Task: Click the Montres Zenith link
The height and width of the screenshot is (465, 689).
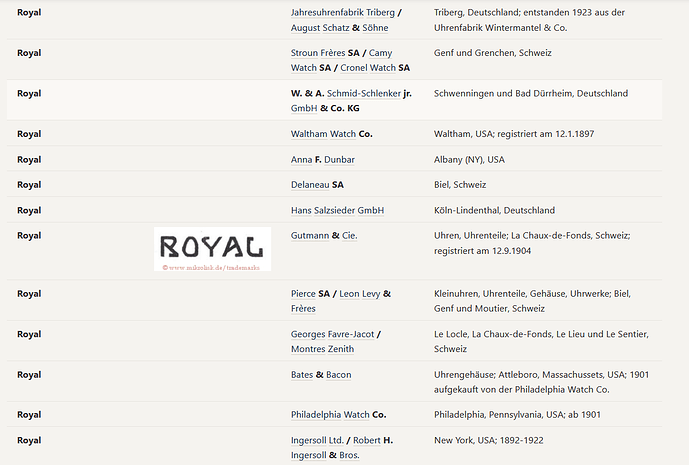Action: (323, 349)
